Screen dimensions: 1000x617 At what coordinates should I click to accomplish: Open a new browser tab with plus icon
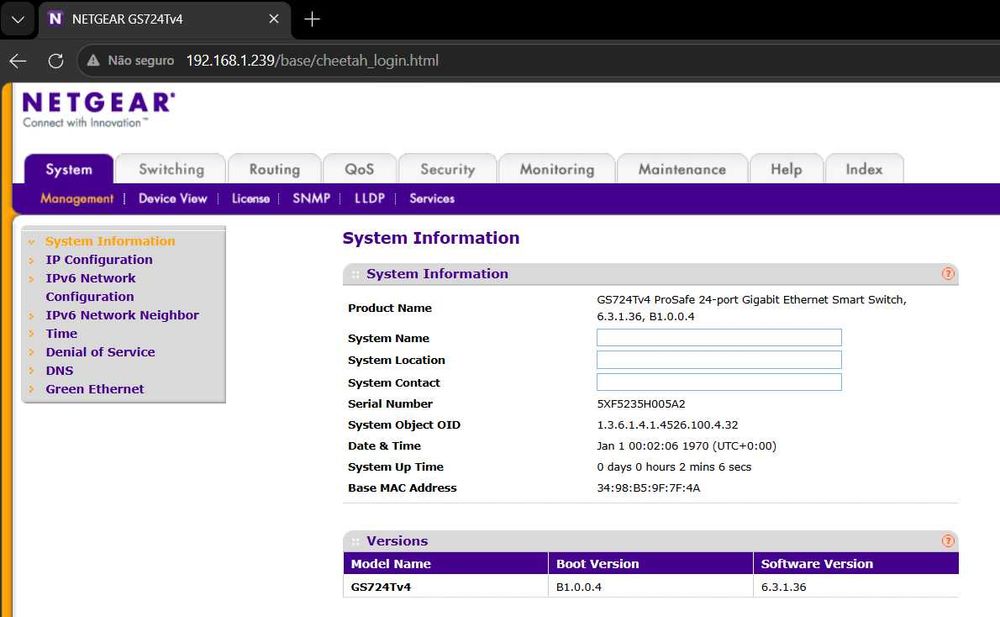point(312,19)
